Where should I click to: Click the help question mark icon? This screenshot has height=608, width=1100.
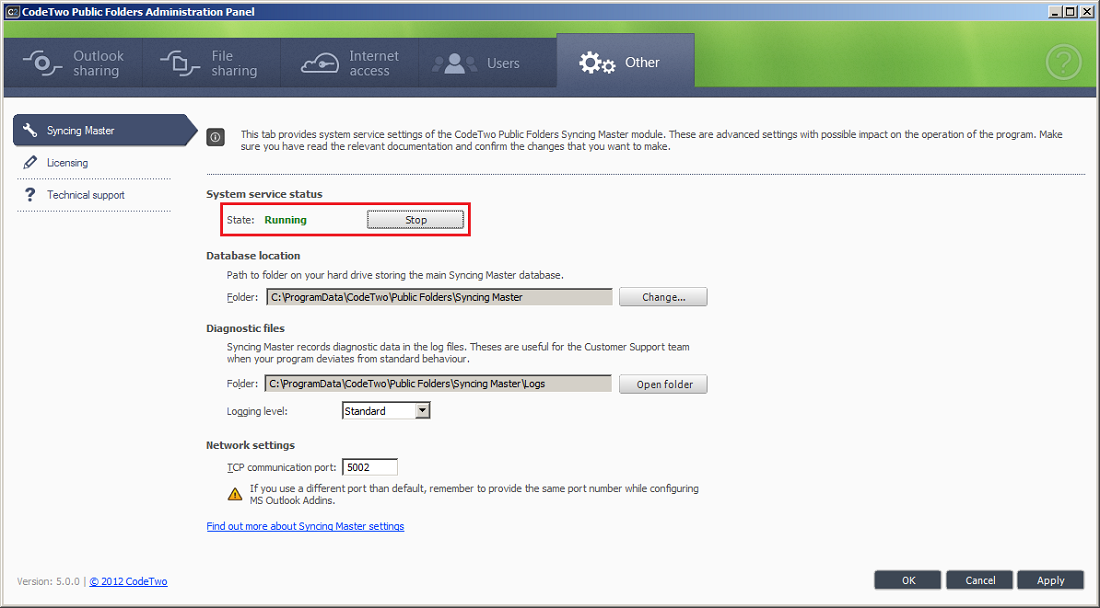(1064, 62)
